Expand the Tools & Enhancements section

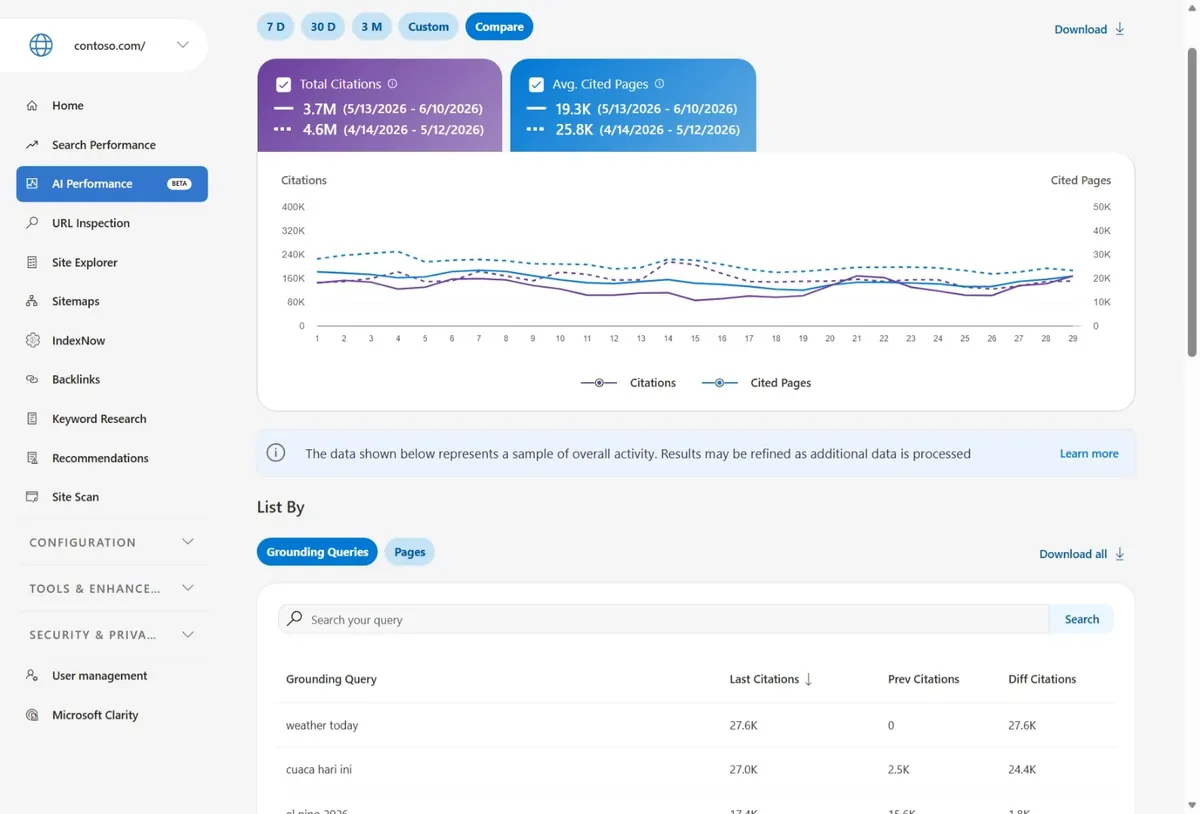pyautogui.click(x=112, y=588)
